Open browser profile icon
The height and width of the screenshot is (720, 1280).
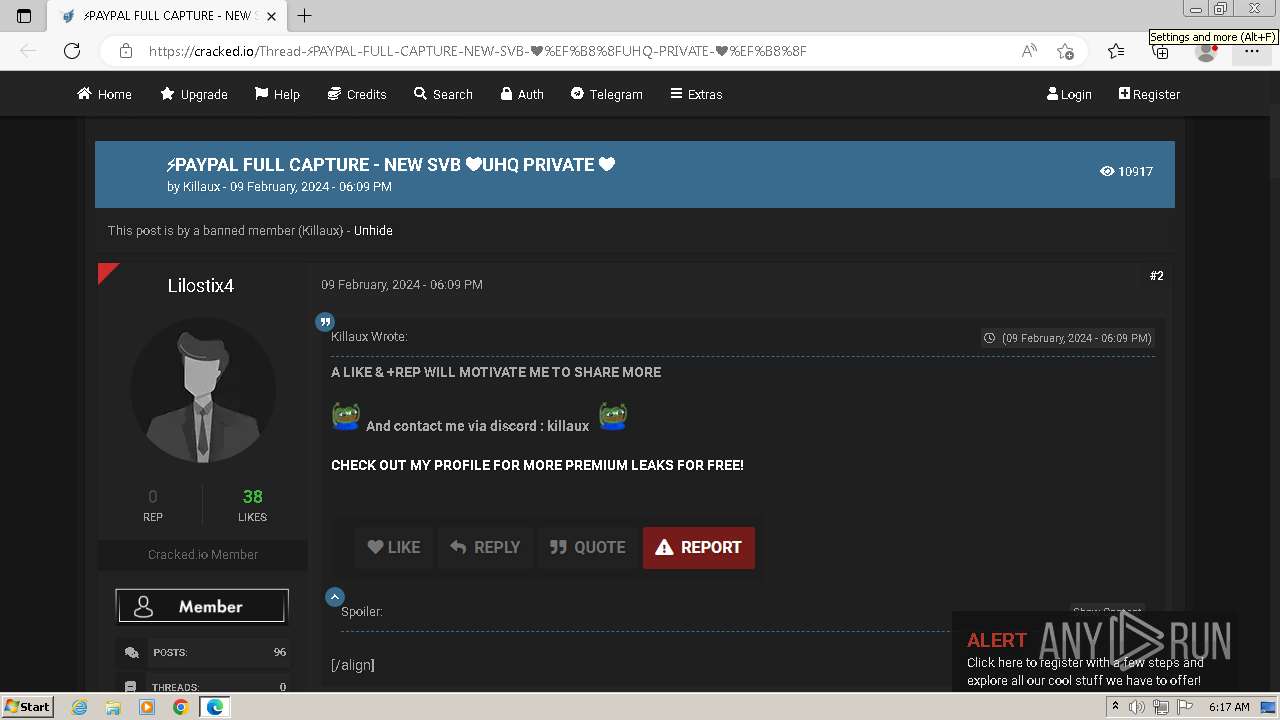[x=1206, y=53]
